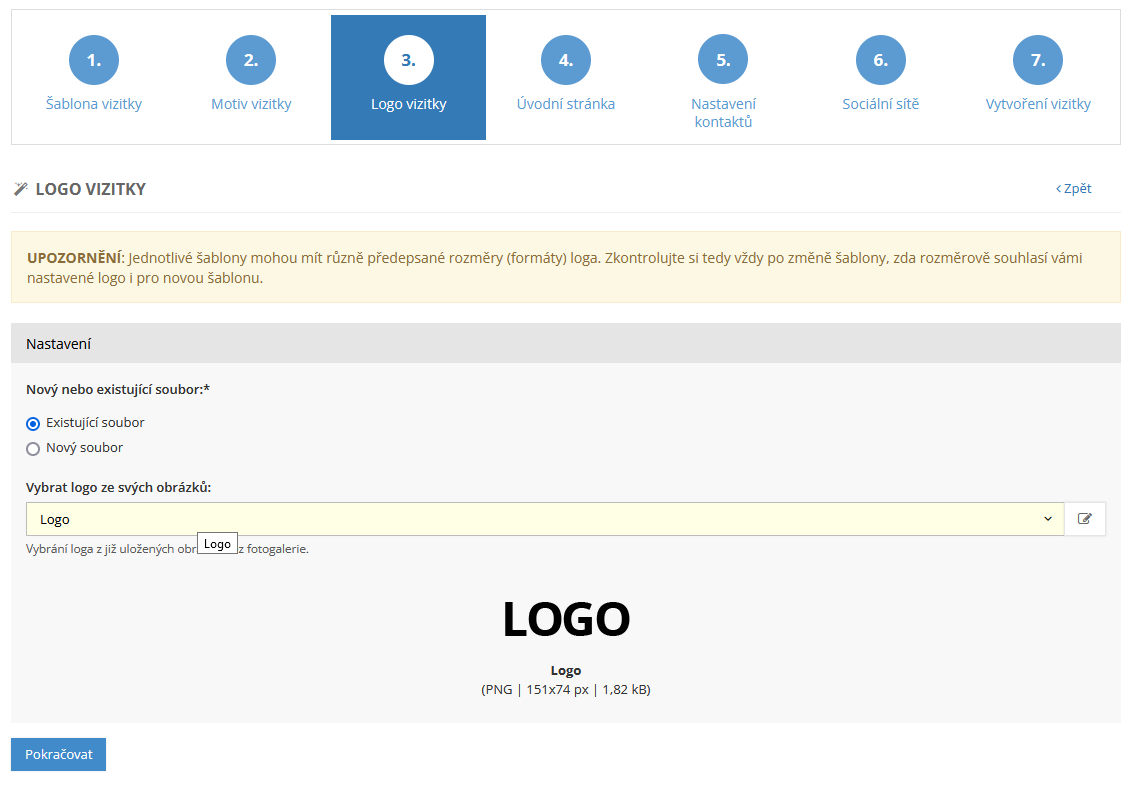The image size is (1125, 791).
Task: Open the Sociální sítě step label
Action: (880, 104)
